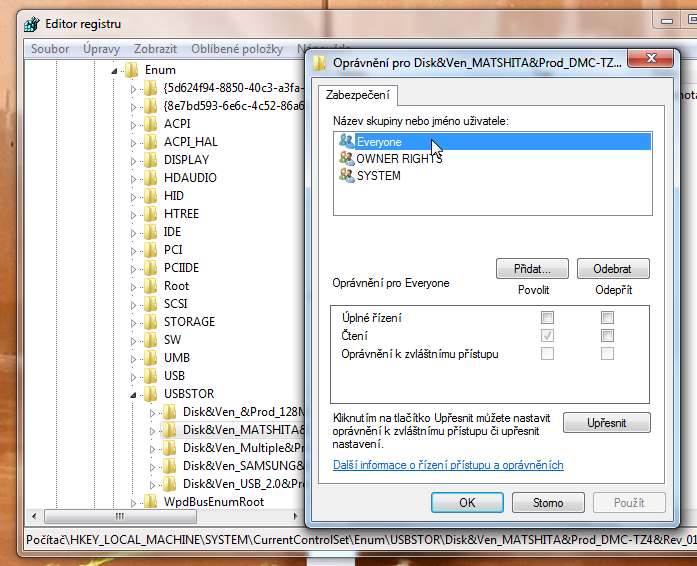Click the USB folder icon
This screenshot has width=697, height=566.
(151, 376)
